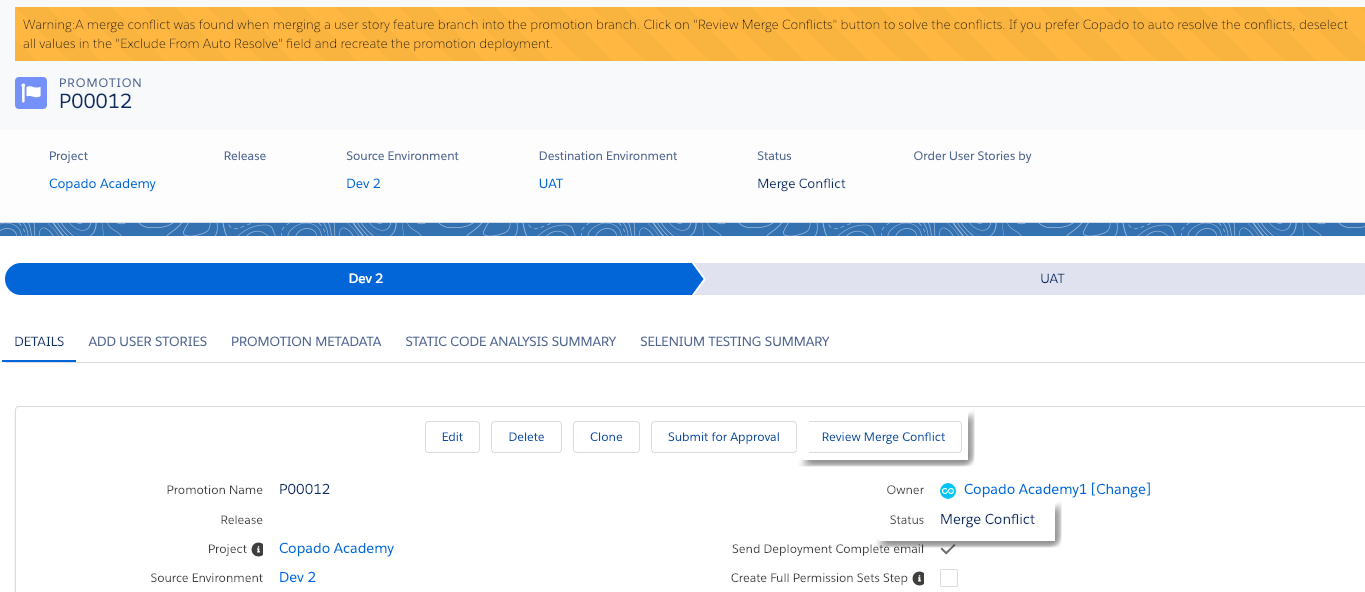This screenshot has height=592, width=1365.
Task: Open Copado Academy project link in header
Action: [102, 184]
